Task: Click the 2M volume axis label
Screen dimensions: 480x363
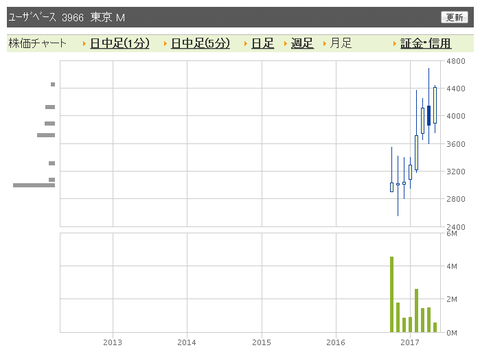Action: coord(452,299)
